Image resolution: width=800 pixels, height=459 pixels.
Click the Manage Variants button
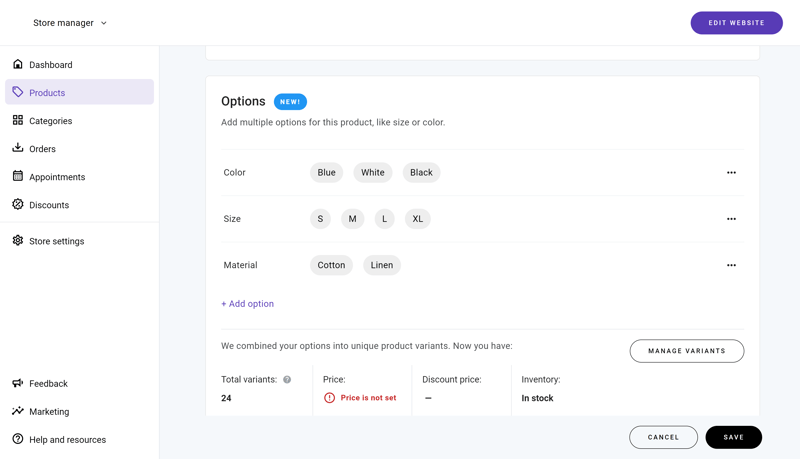pyautogui.click(x=687, y=351)
